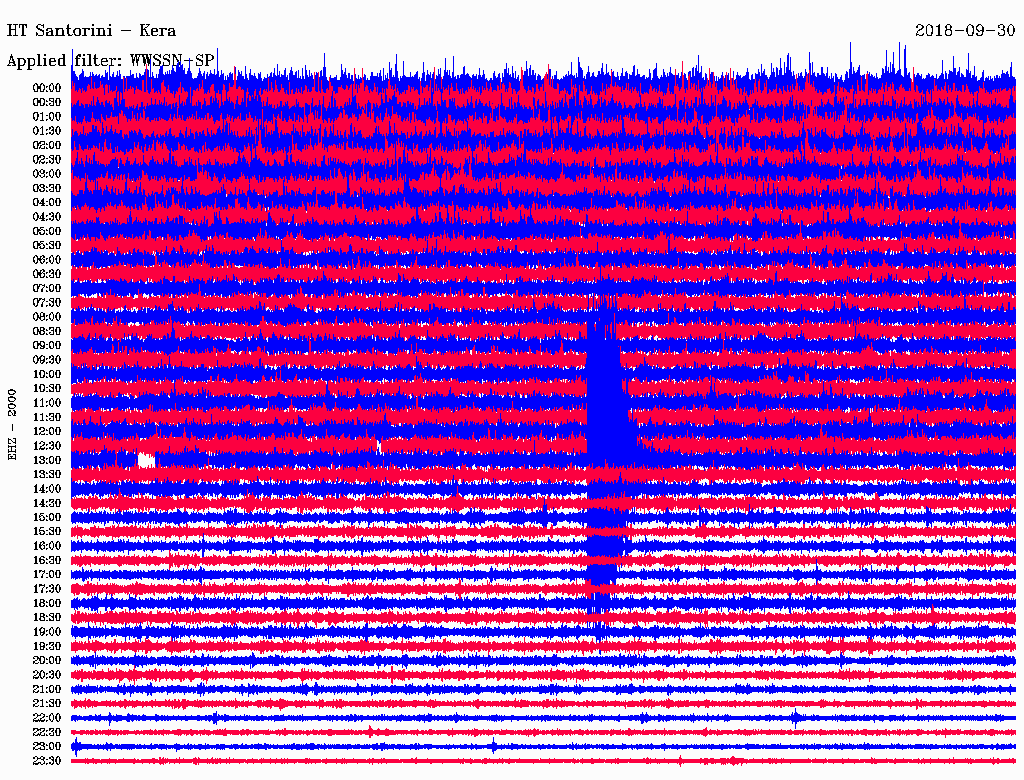Select the 14:30 time label
This screenshot has width=1024, height=780.
click(47, 504)
